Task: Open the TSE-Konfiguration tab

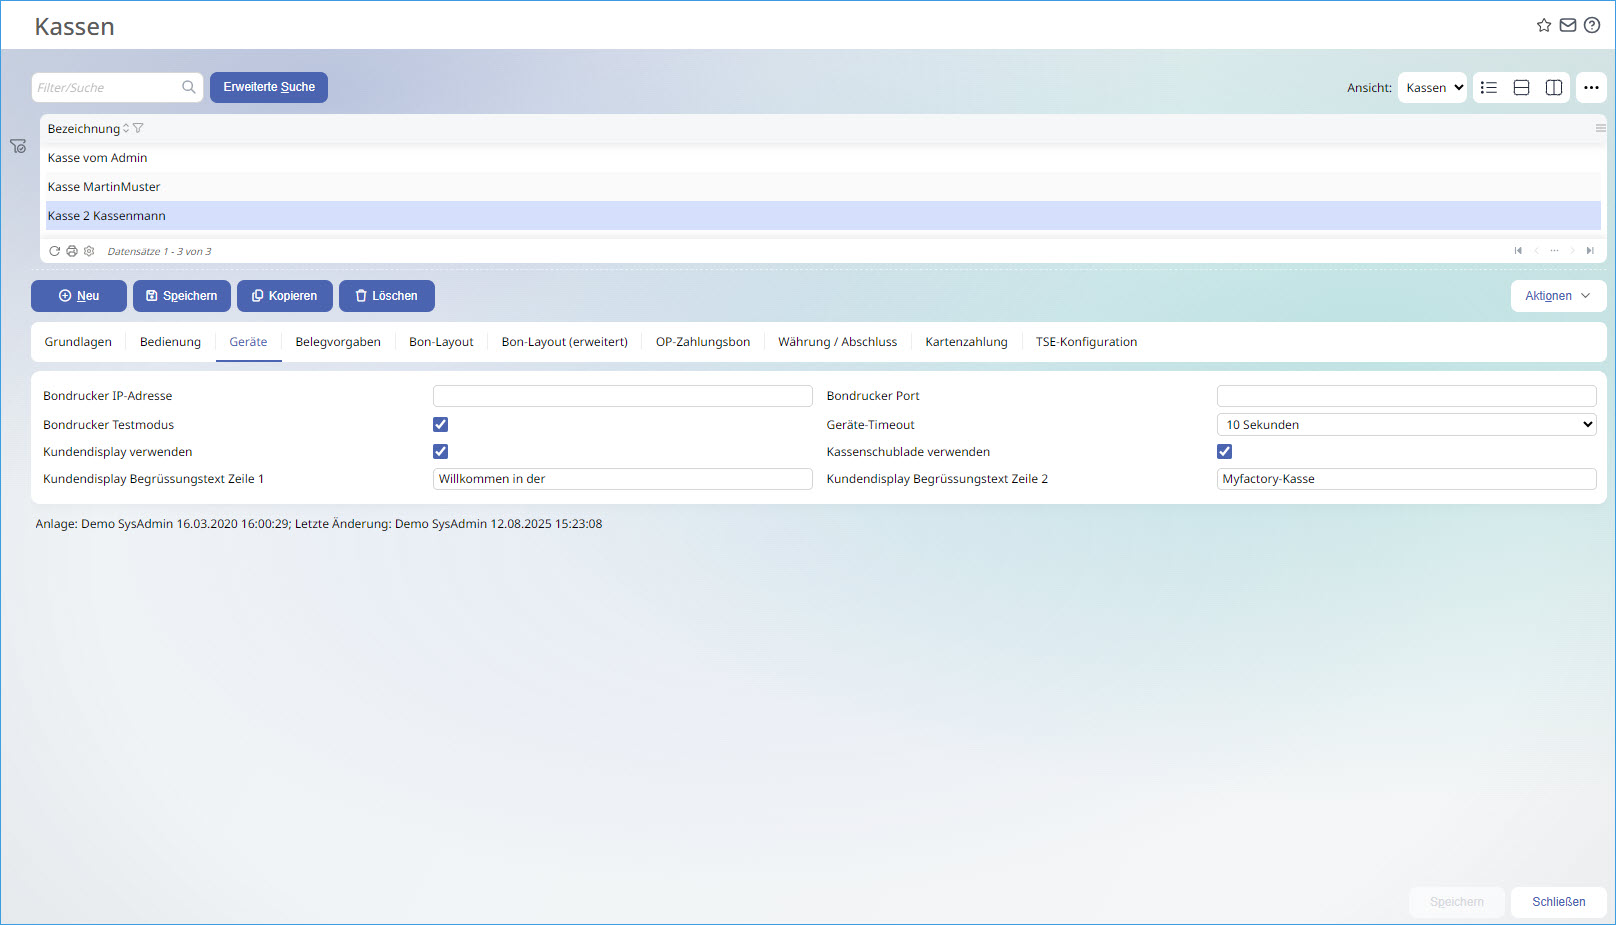Action: click(x=1086, y=342)
